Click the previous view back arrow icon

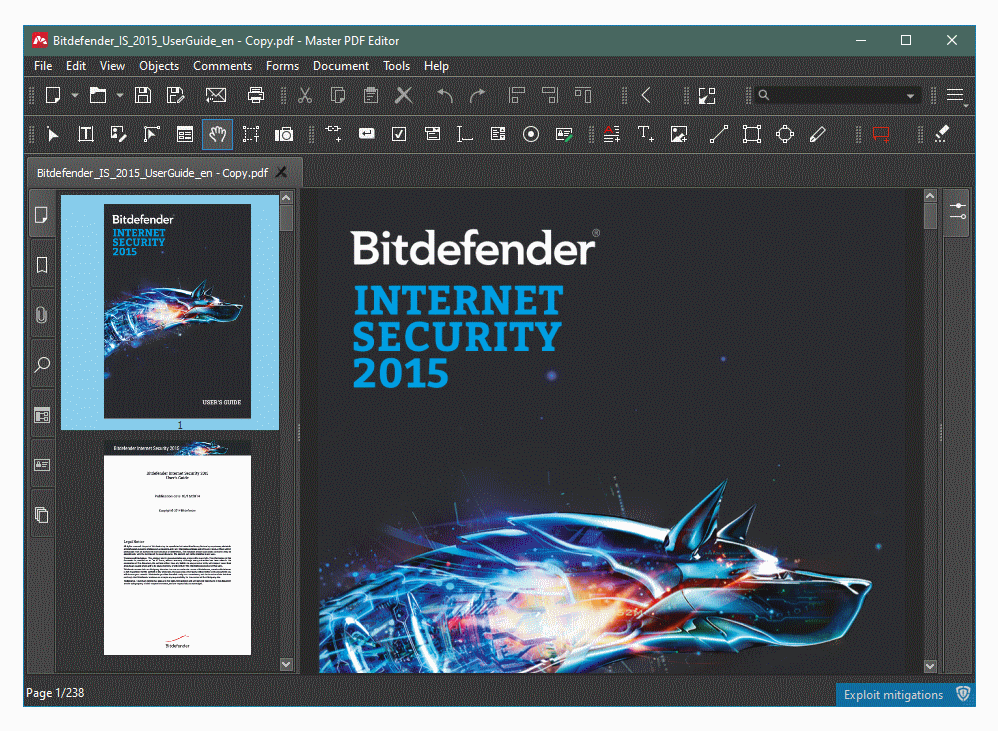646,95
